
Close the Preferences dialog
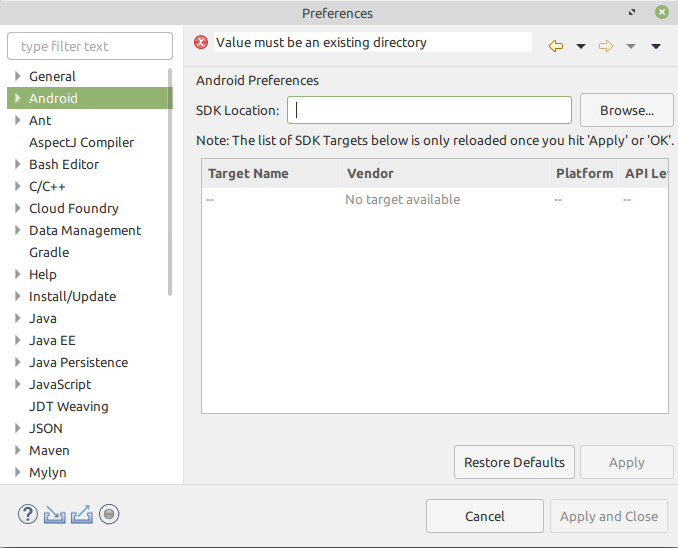[662, 12]
